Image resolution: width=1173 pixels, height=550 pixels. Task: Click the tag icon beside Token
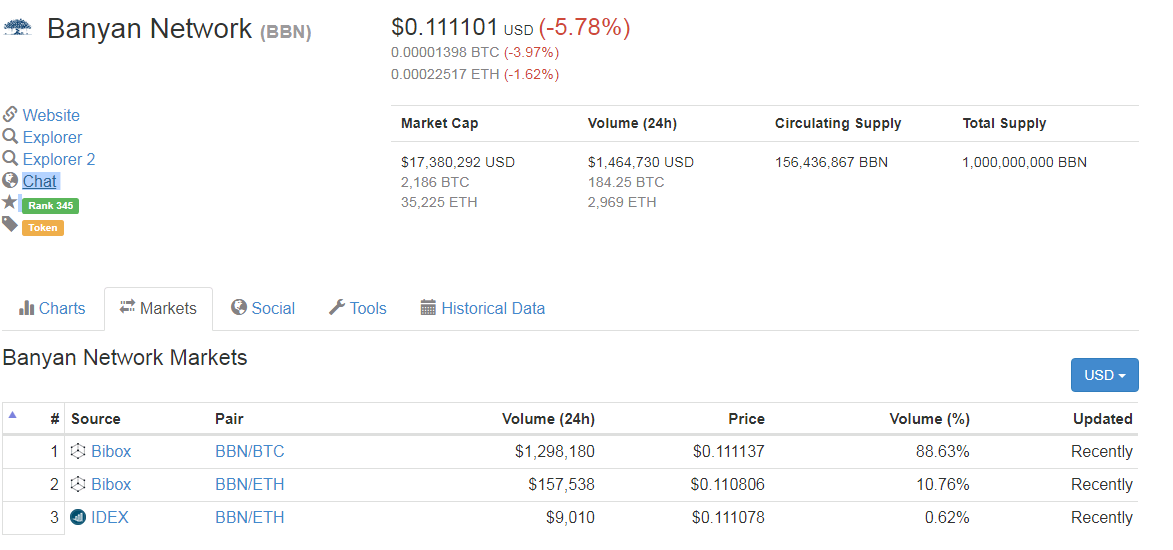[x=10, y=224]
